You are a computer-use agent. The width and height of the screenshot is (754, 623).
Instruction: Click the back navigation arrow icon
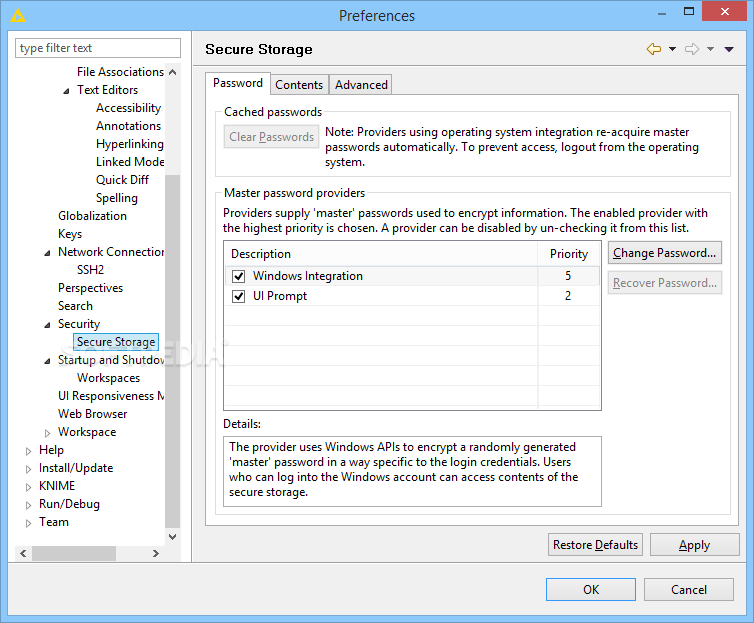pos(654,49)
